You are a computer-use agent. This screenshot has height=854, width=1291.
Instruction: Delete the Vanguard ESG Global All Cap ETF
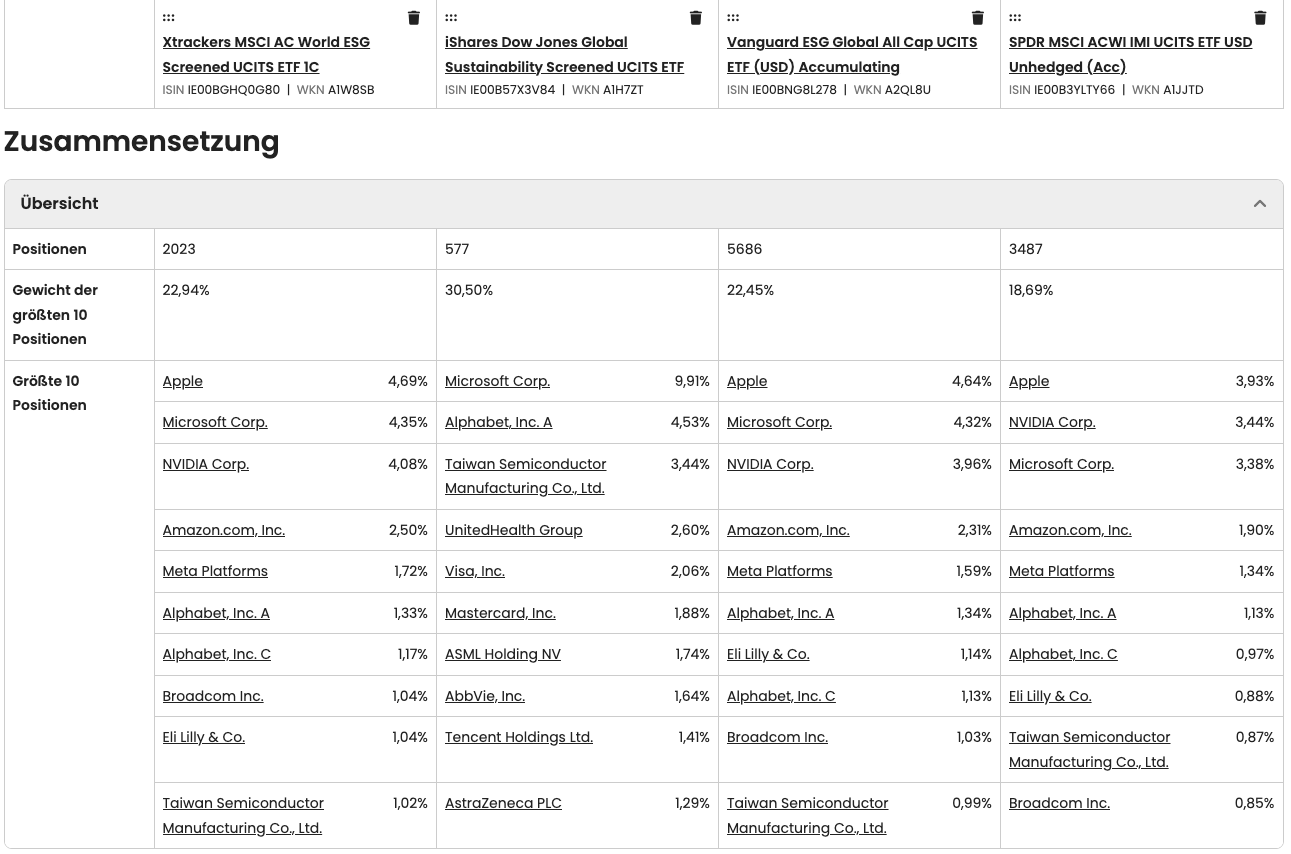[x=977, y=17]
